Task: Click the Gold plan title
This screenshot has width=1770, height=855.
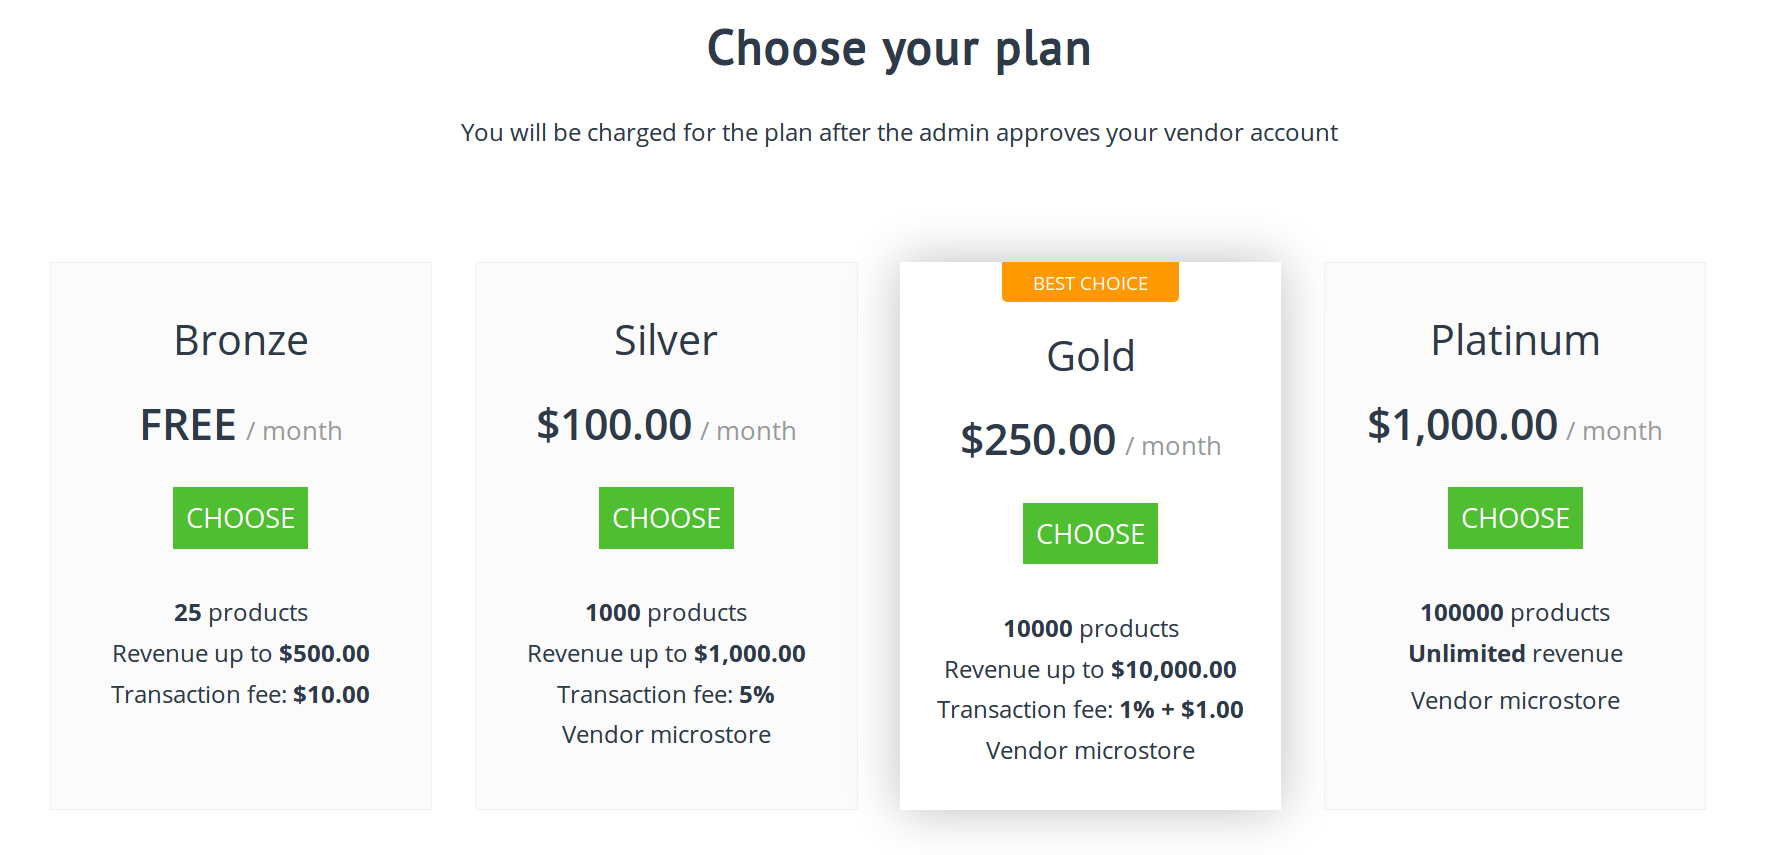Action: point(1091,357)
